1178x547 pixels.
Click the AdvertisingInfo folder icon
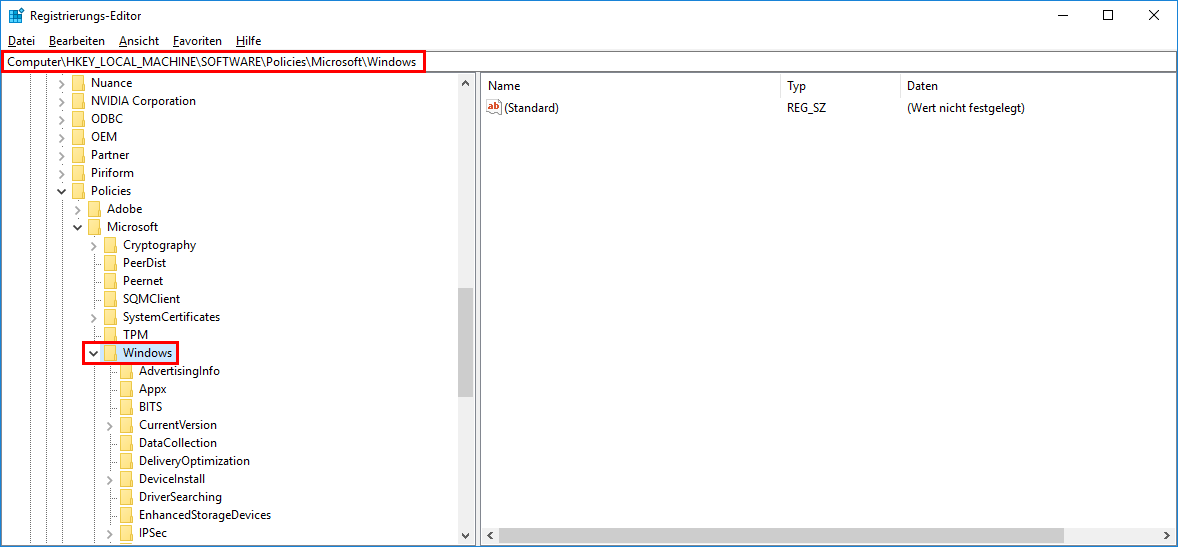(126, 372)
